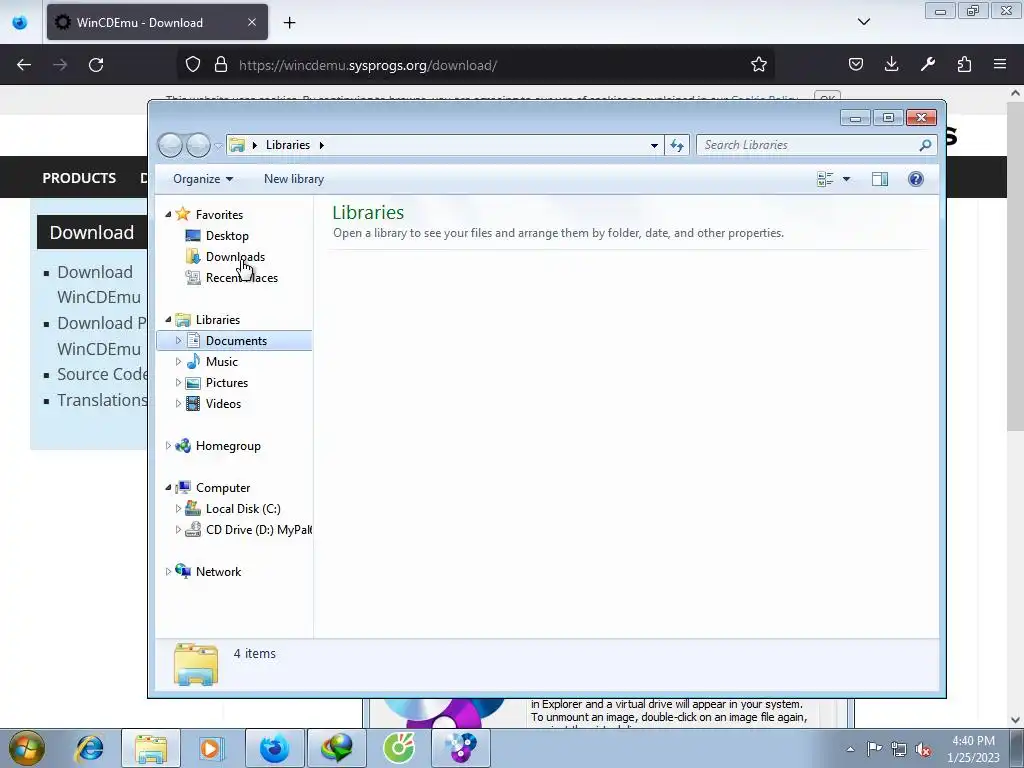The height and width of the screenshot is (768, 1024).
Task: Select the Music library
Action: pyautogui.click(x=221, y=362)
